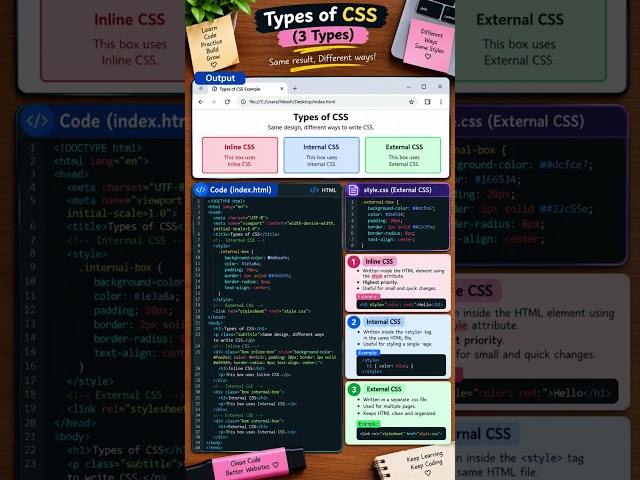Click 'Types of CSS' heading in the output page

pos(321,117)
